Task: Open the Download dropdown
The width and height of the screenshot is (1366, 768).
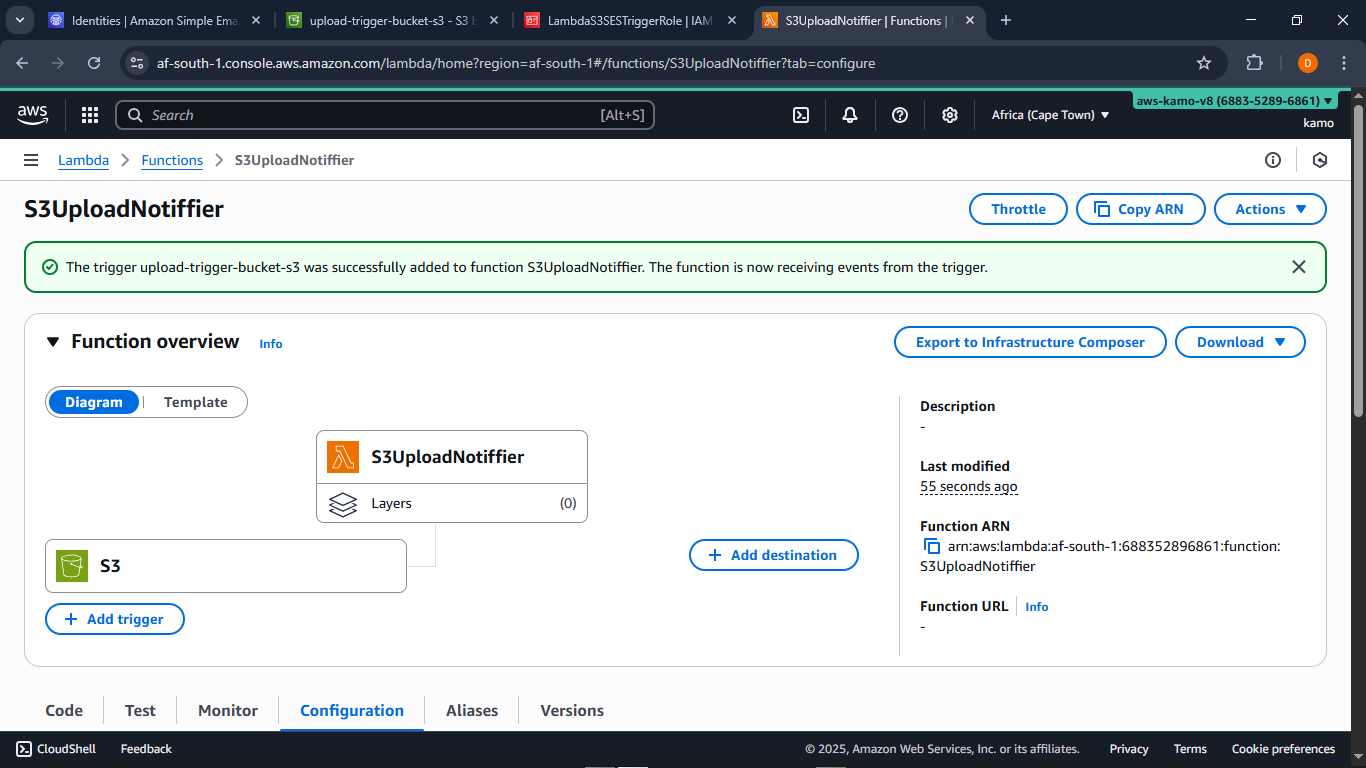Action: 1240,342
